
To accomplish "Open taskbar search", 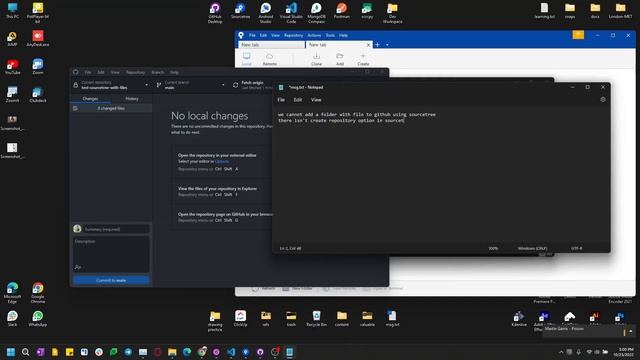I will [x=25, y=352].
